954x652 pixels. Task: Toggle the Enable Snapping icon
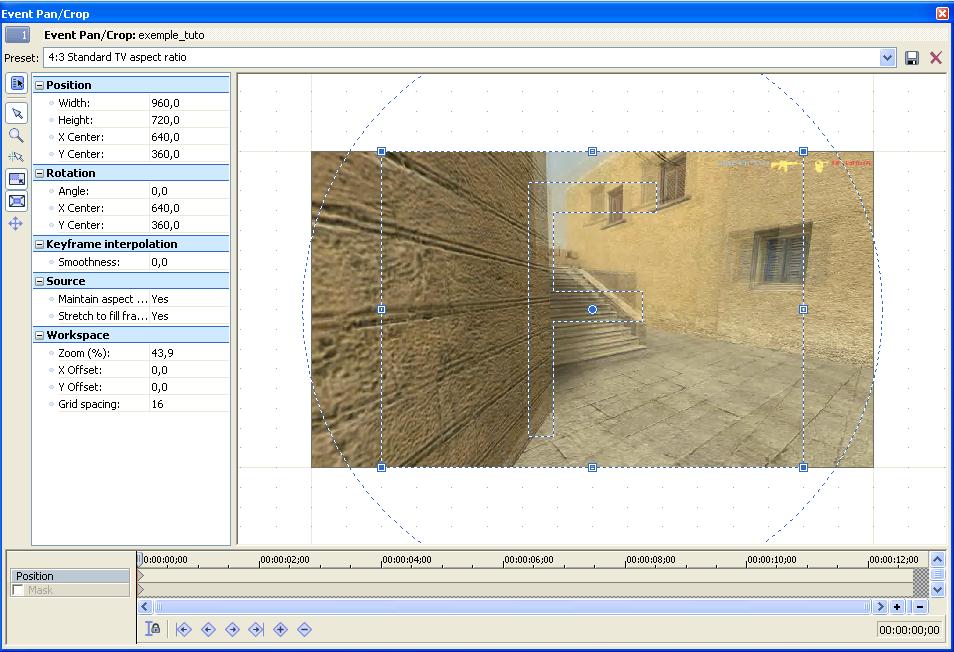pos(16,156)
